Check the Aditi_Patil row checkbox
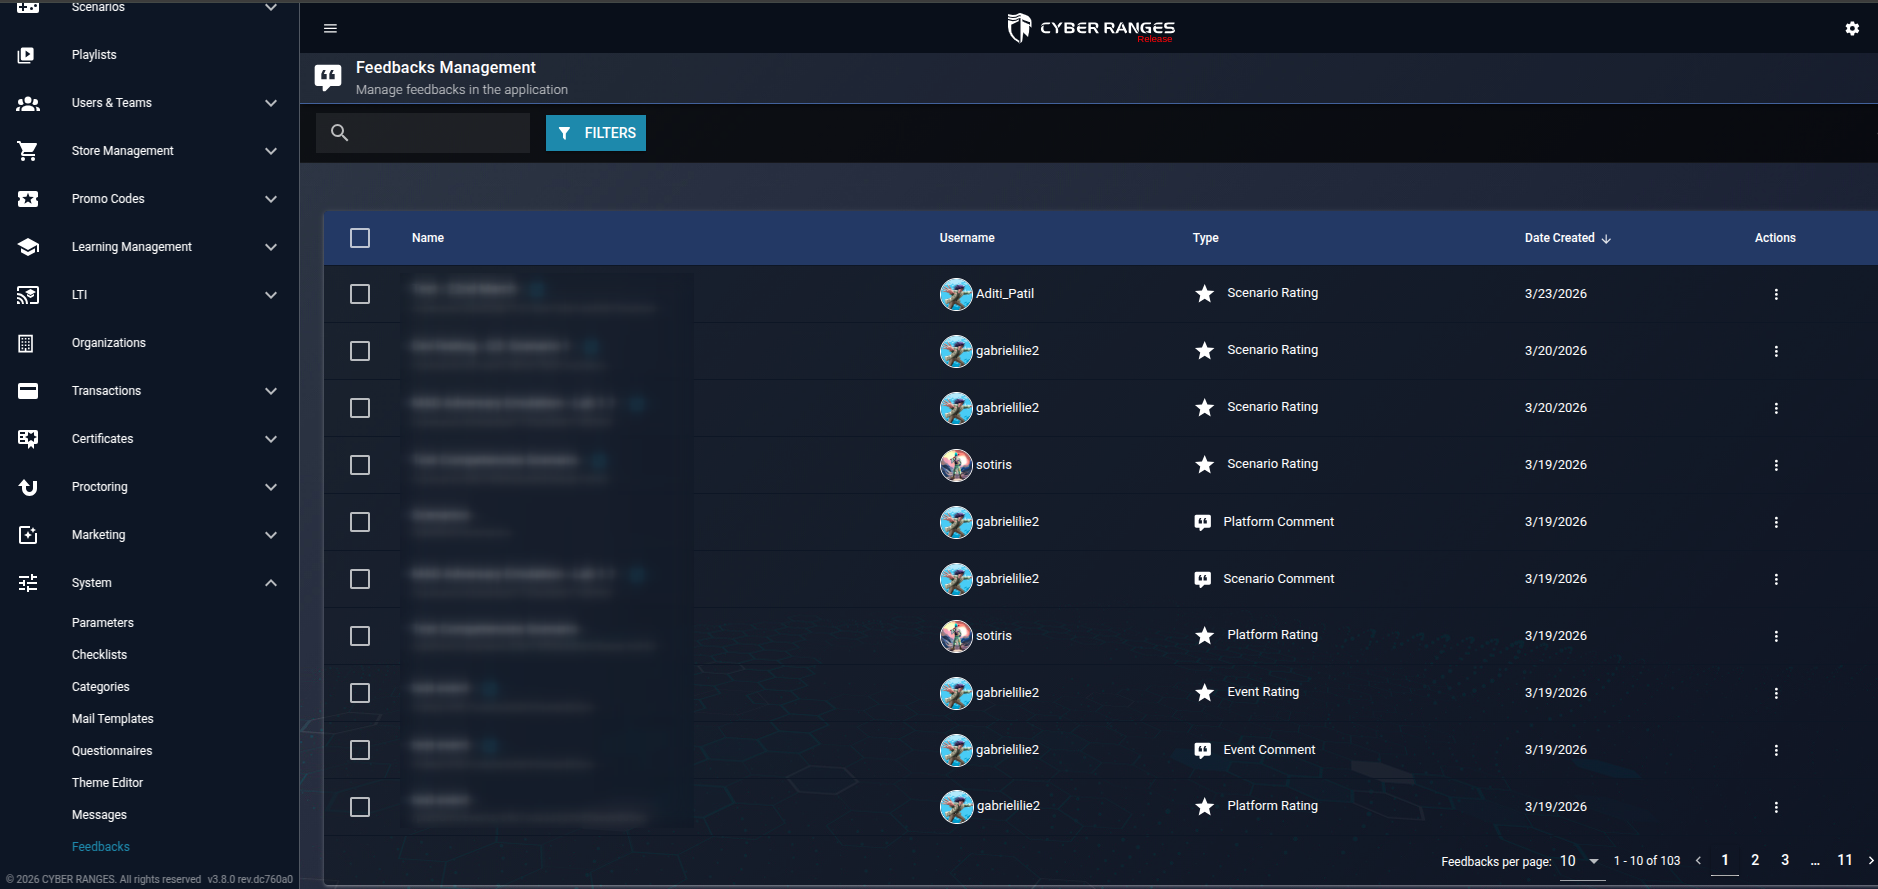 360,294
